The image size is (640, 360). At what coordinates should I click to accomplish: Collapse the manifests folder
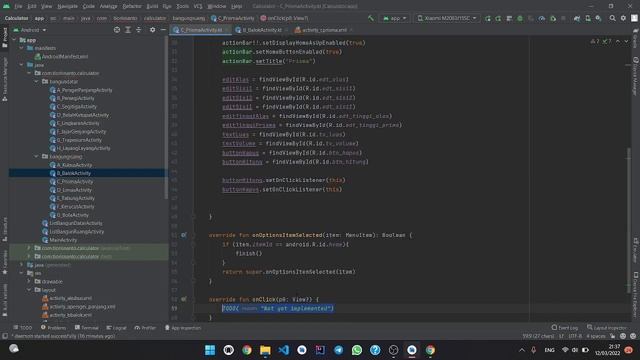(x=22, y=48)
